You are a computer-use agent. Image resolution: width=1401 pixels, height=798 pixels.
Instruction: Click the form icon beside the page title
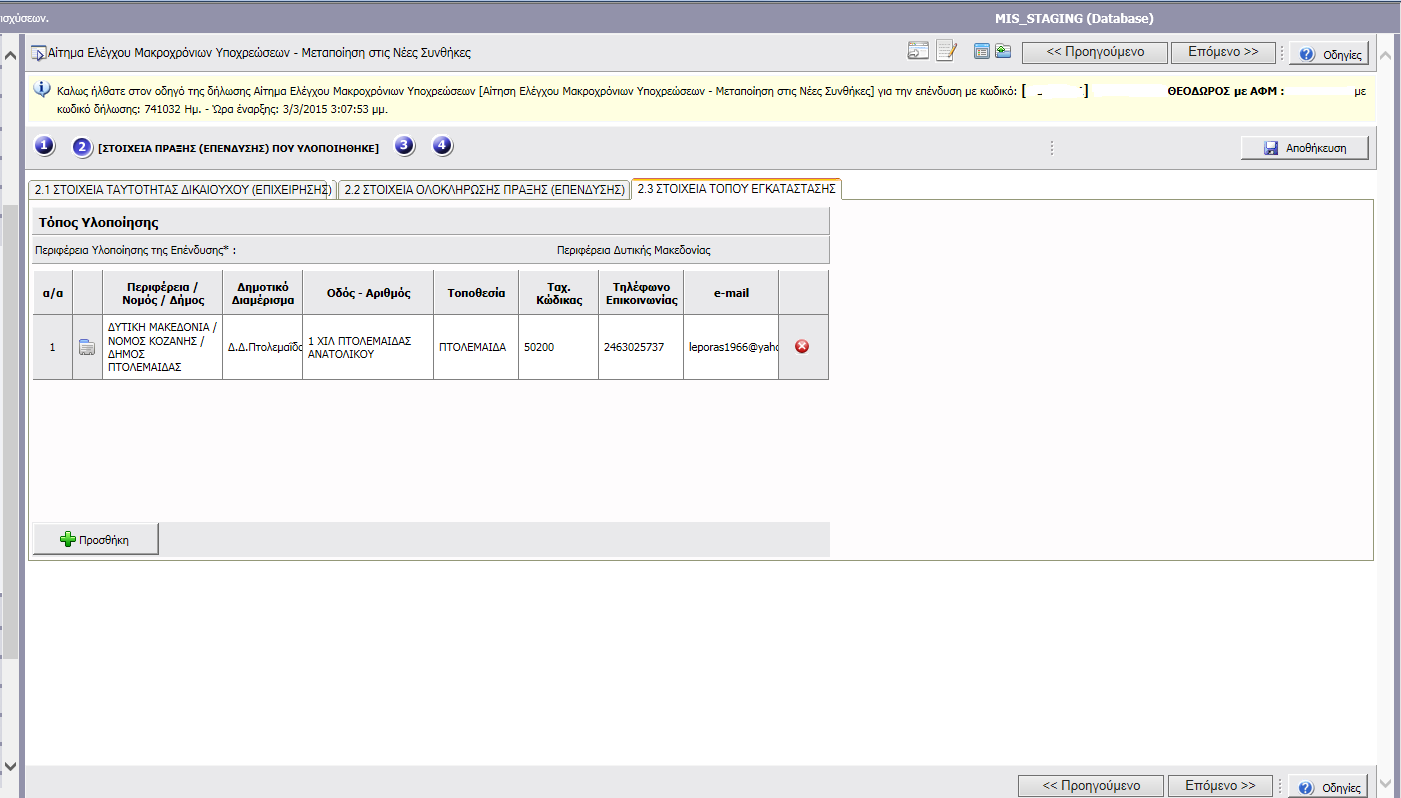pyautogui.click(x=38, y=53)
